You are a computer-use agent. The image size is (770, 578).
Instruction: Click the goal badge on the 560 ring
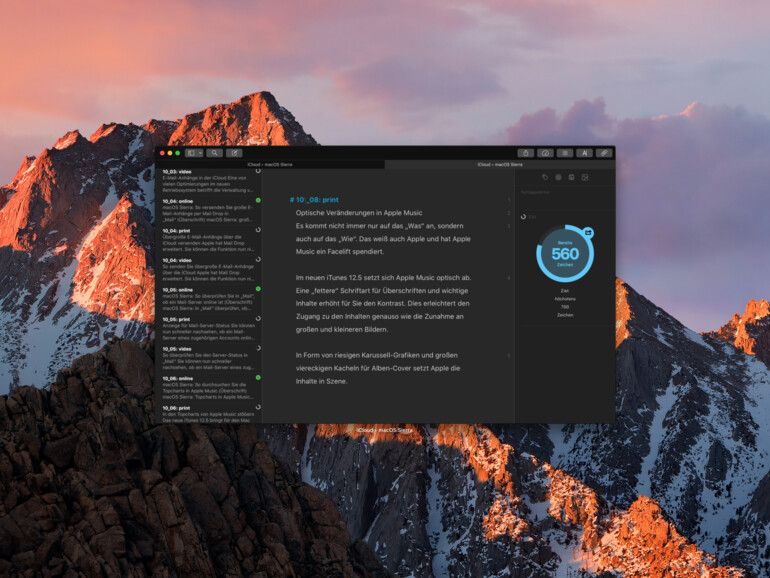[x=588, y=232]
